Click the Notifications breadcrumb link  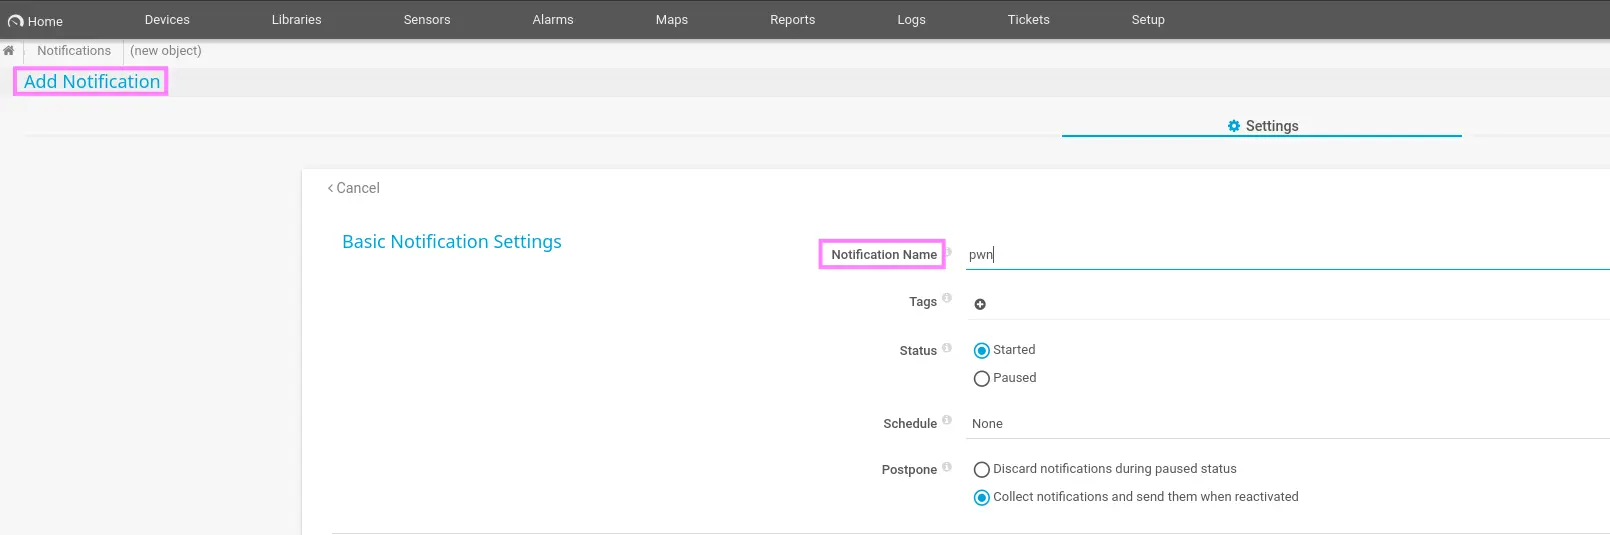[74, 51]
